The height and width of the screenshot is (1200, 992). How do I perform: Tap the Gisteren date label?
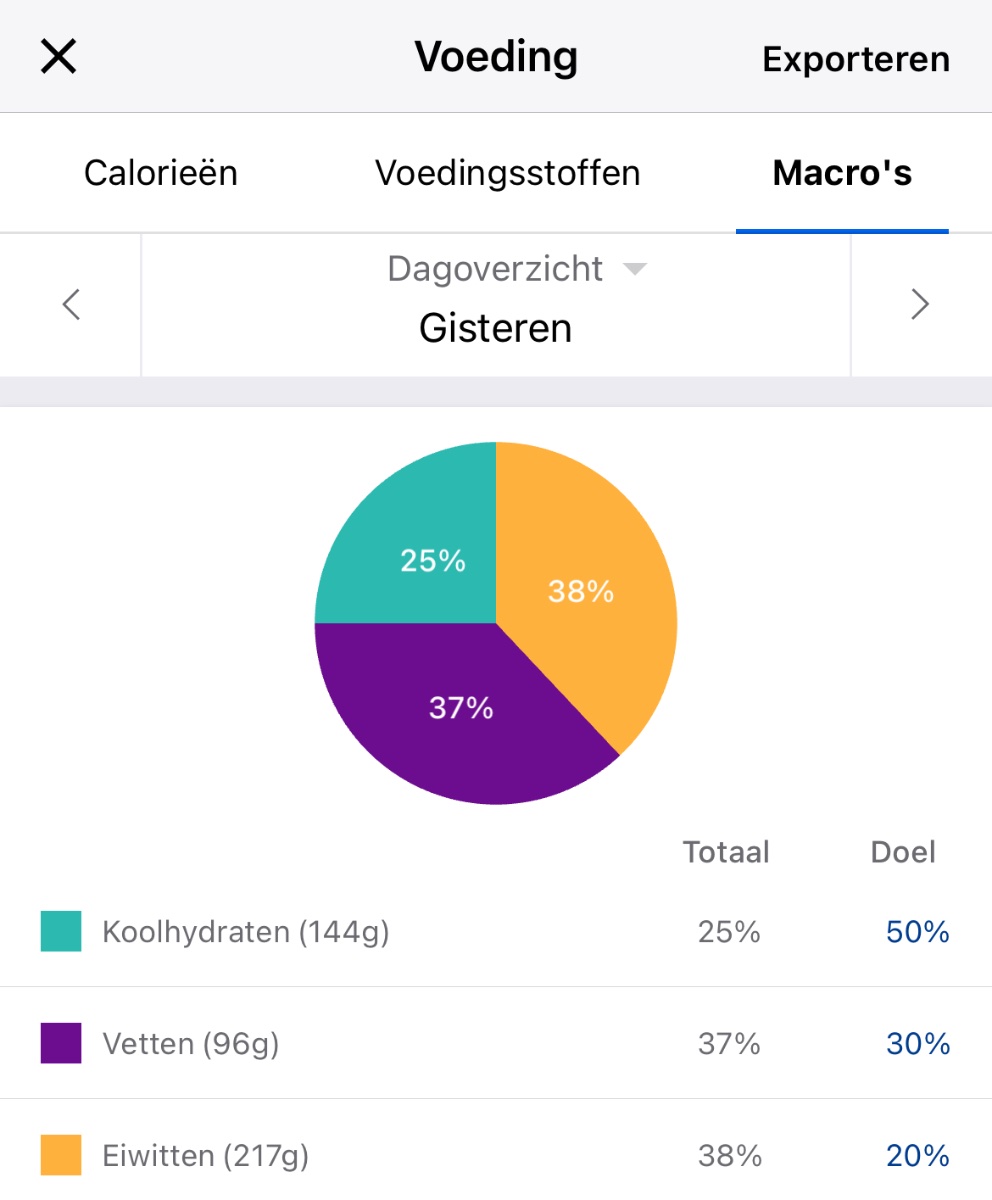tap(495, 328)
